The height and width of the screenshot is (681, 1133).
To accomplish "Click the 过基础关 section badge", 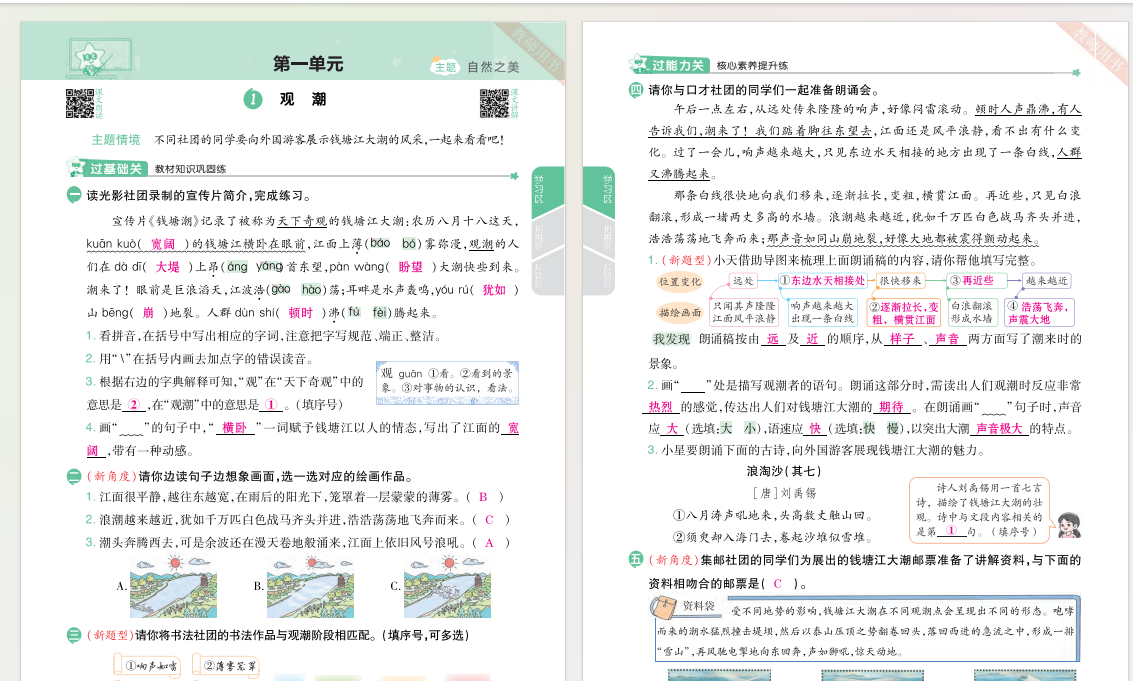I will pyautogui.click(x=108, y=168).
